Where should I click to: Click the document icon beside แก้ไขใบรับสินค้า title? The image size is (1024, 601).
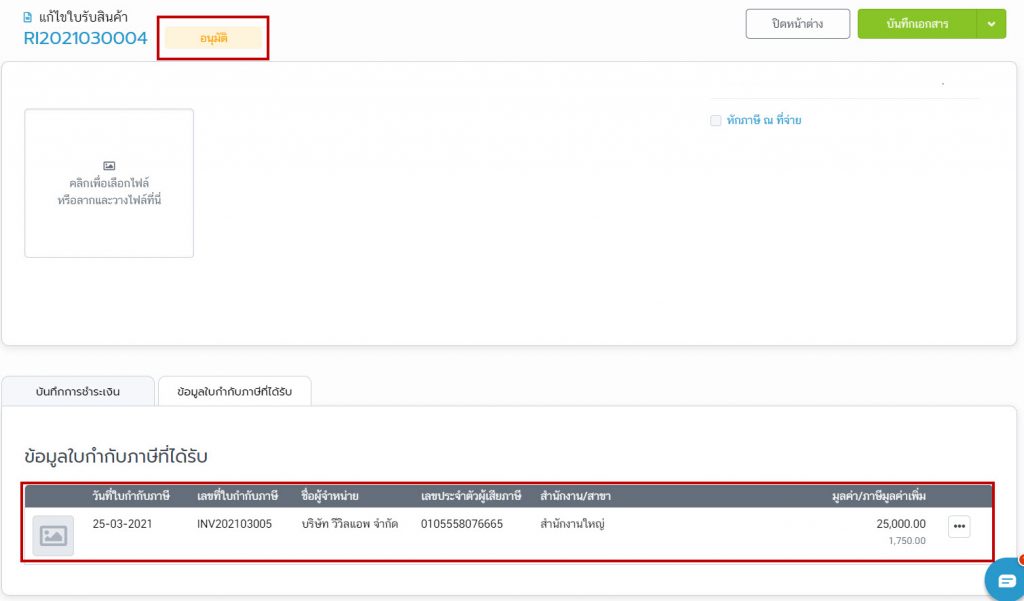pyautogui.click(x=28, y=18)
